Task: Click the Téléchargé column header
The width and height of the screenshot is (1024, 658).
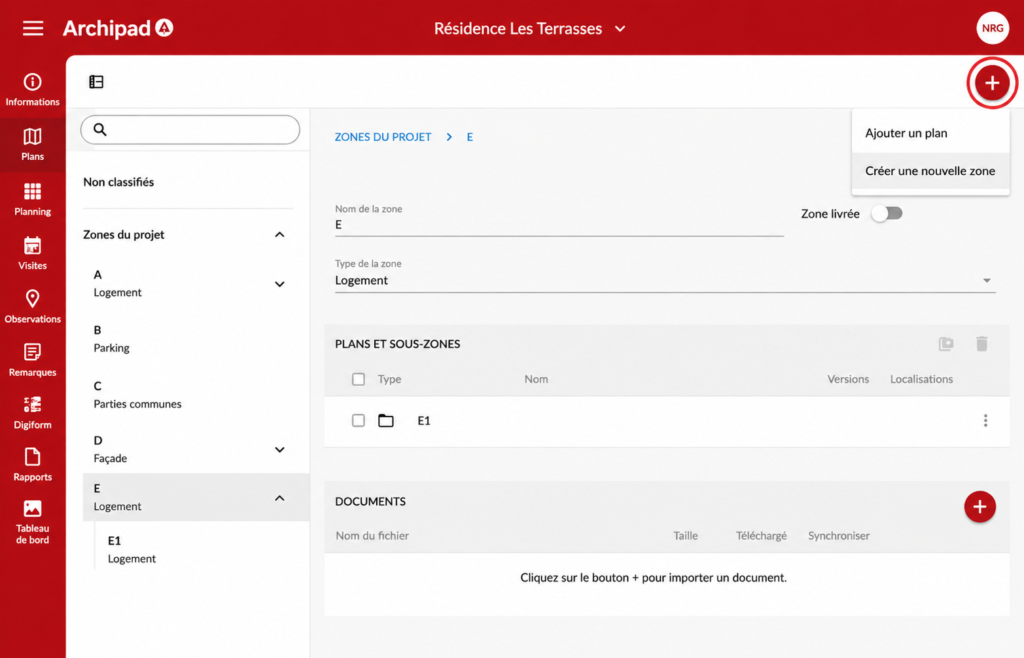Action: (761, 536)
